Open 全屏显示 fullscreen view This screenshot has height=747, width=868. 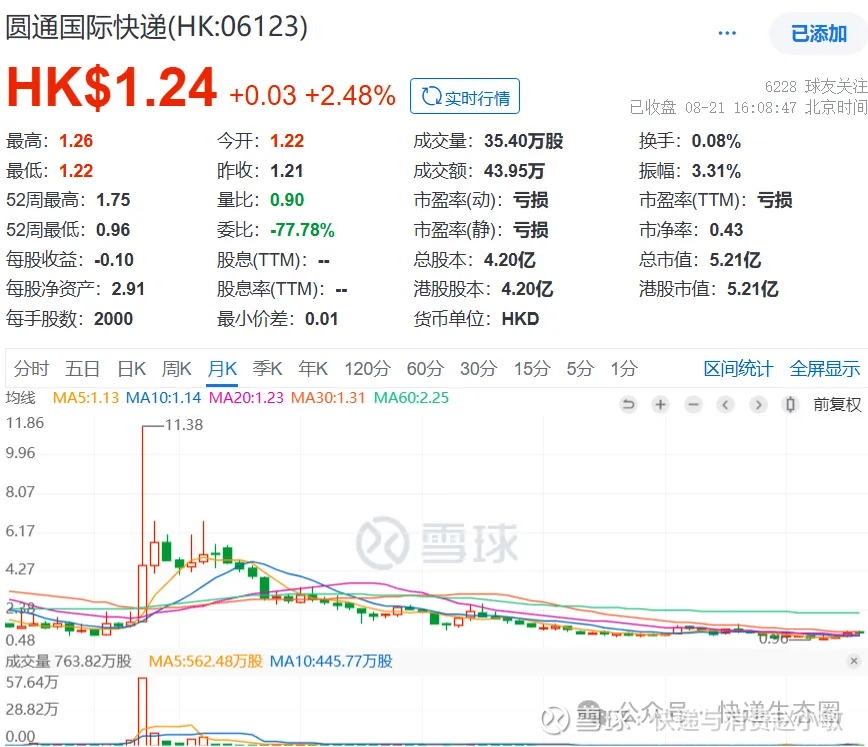[x=824, y=369]
